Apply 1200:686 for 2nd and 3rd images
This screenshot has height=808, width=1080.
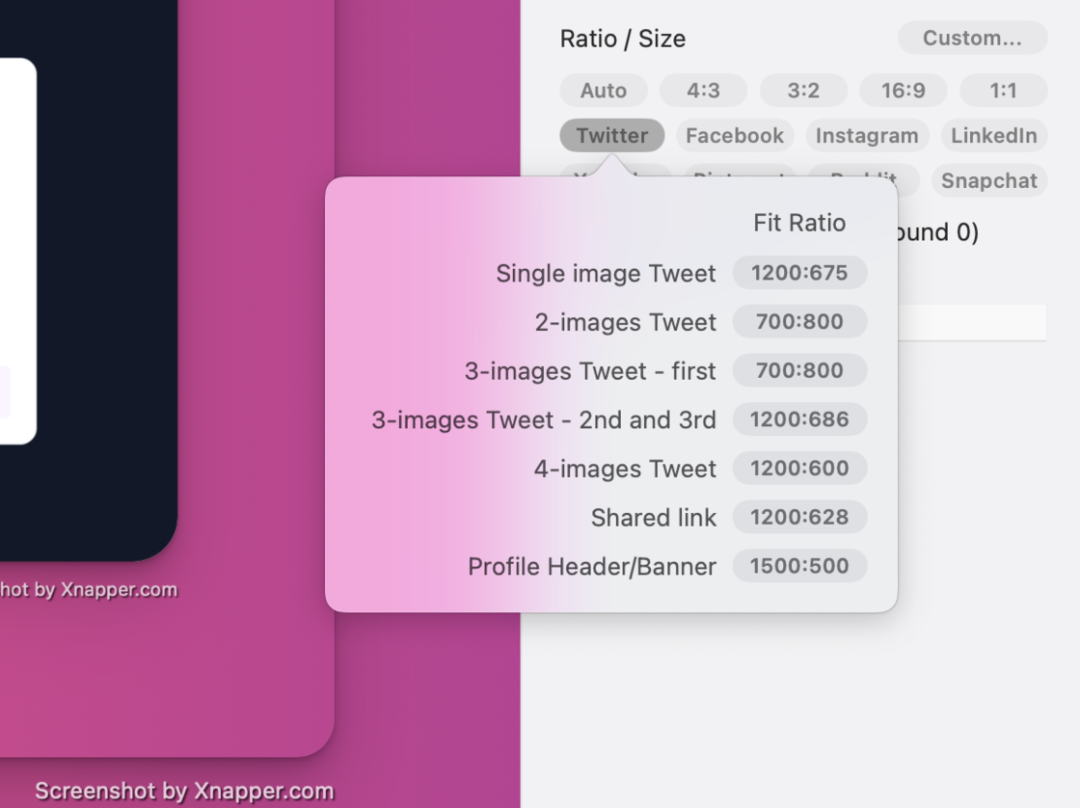[800, 419]
